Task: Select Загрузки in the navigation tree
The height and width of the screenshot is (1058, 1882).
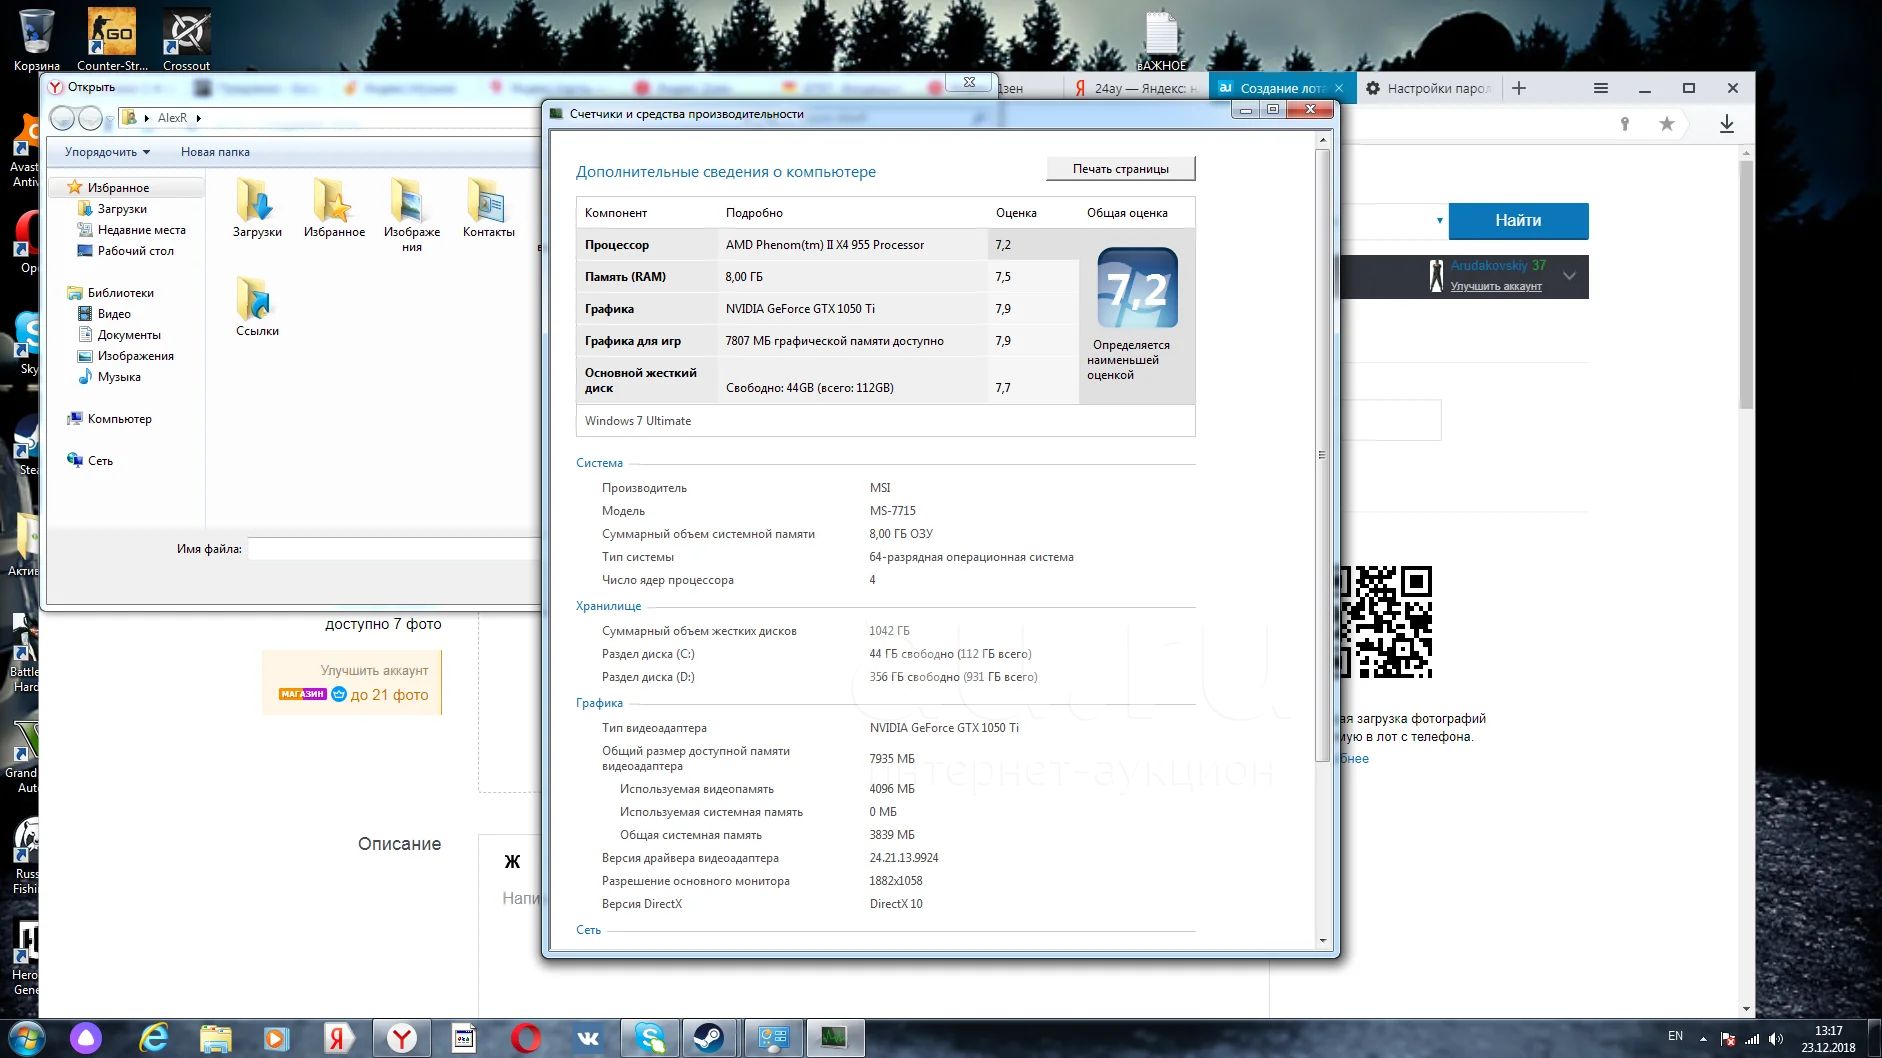Action: click(122, 209)
